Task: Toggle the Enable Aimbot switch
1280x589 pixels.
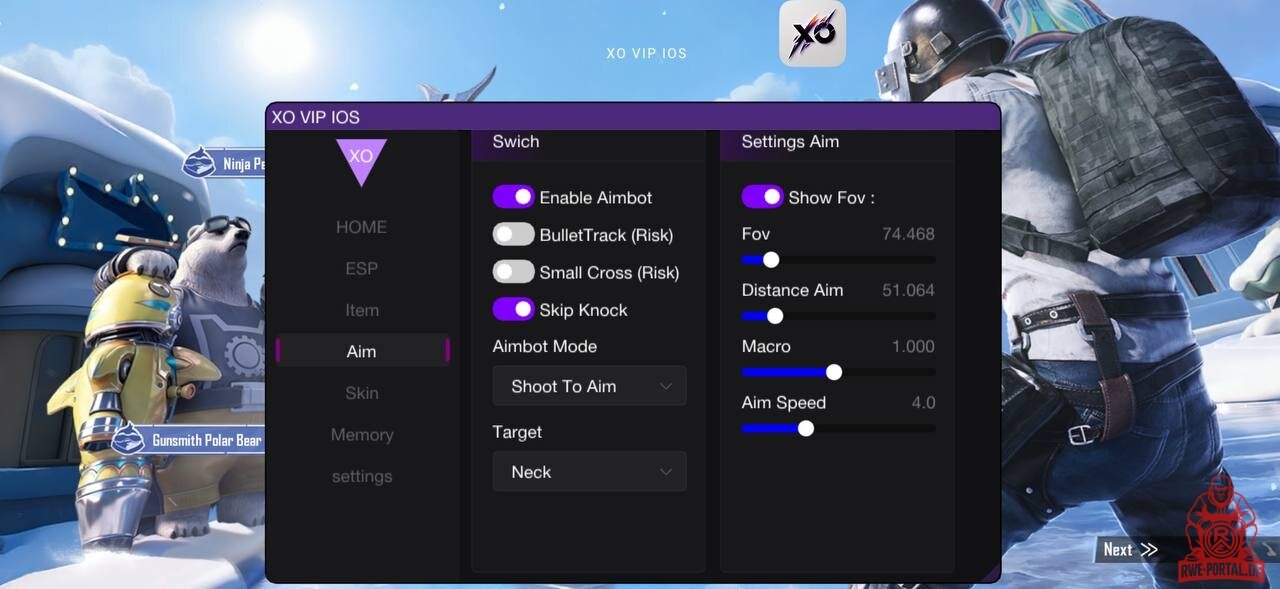Action: (x=513, y=197)
